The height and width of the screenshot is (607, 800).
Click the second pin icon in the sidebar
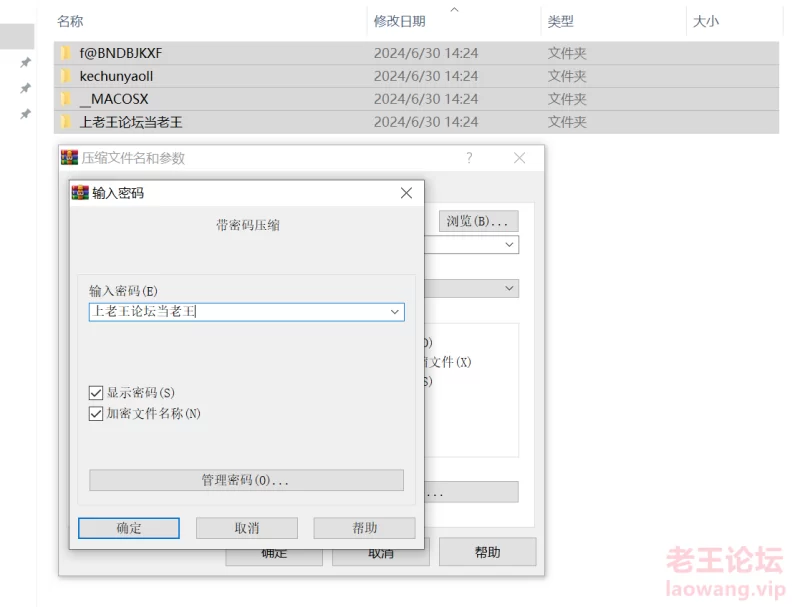25,88
